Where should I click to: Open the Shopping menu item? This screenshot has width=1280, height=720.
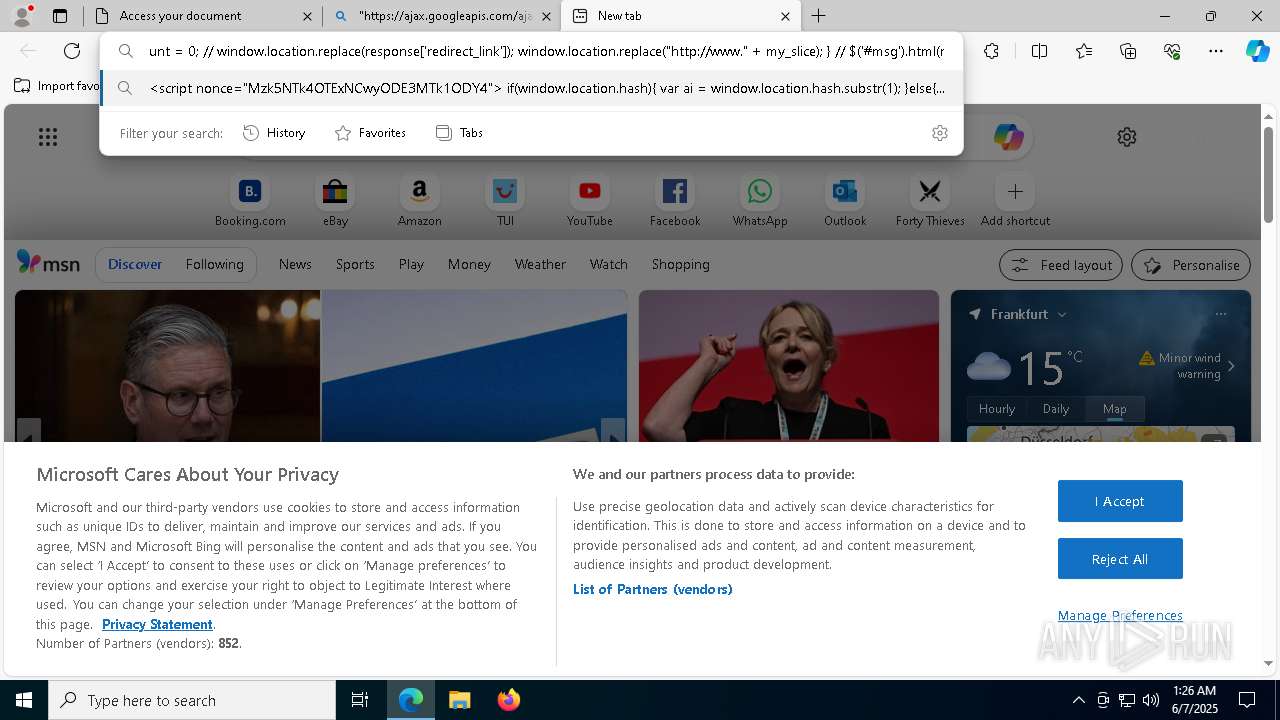[680, 264]
